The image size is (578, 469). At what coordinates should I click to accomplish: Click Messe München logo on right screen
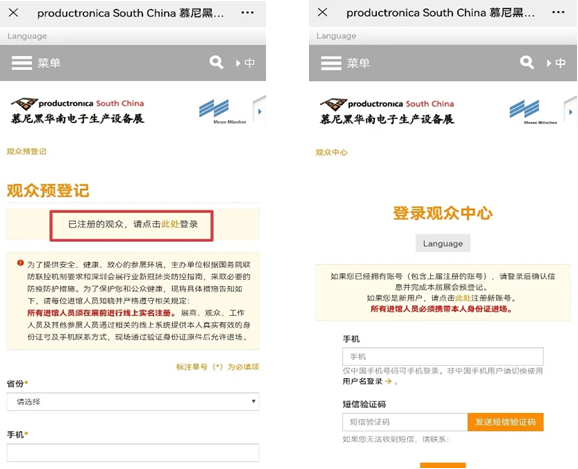533,112
